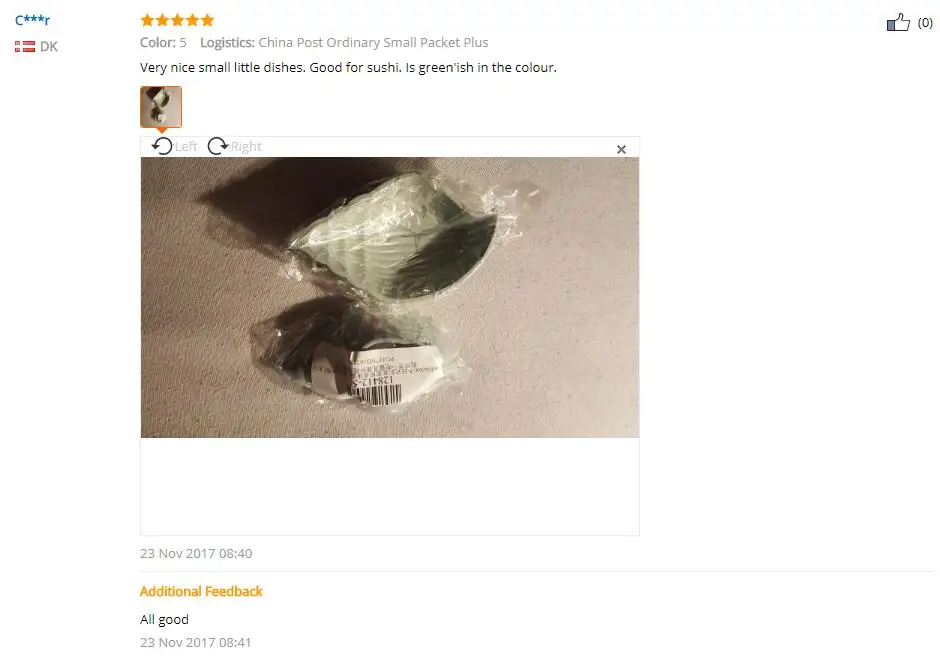Click the Left rotate label
940x659 pixels.
(x=186, y=146)
